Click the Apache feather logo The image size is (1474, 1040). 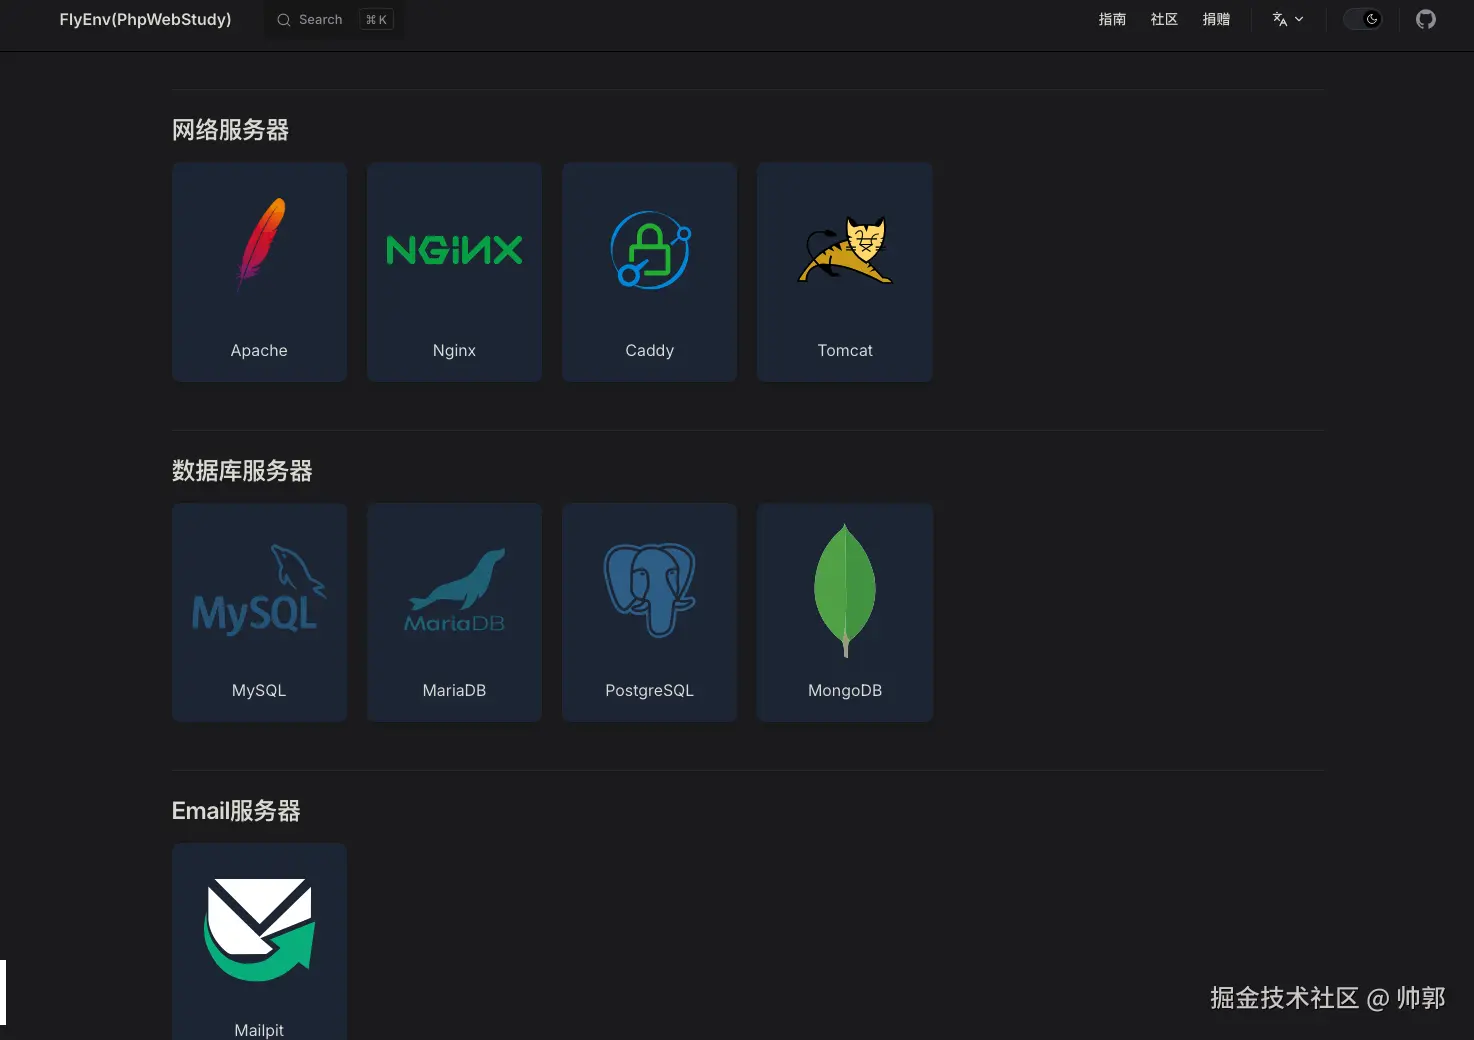point(260,244)
